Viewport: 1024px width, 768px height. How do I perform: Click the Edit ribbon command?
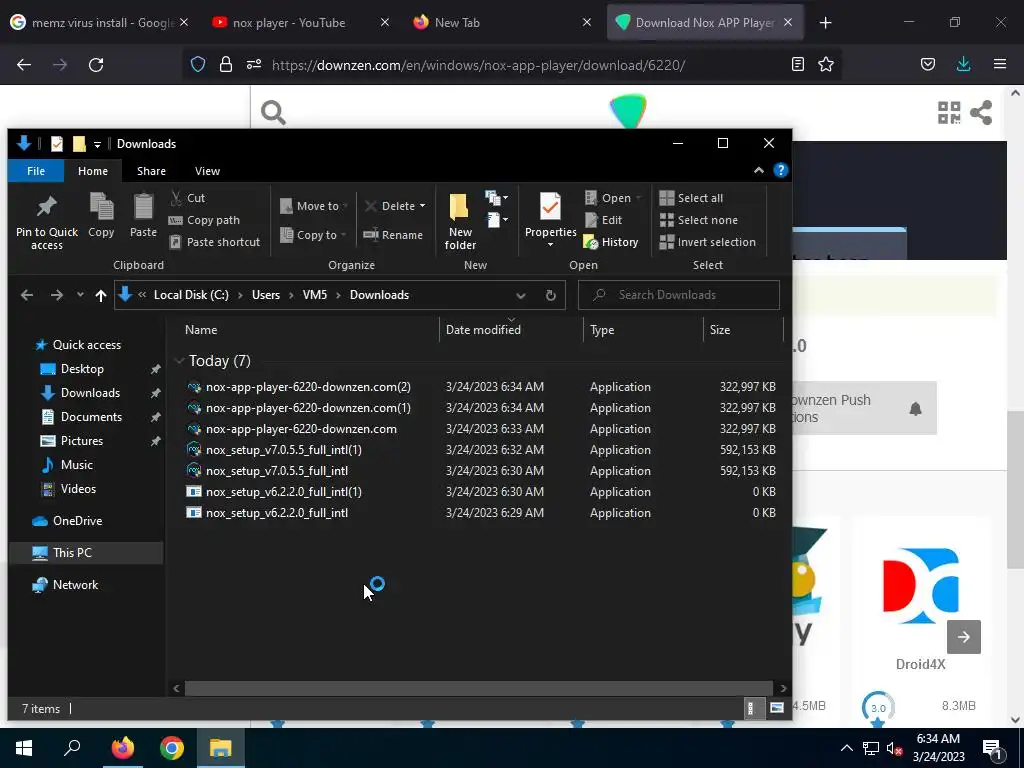[603, 220]
